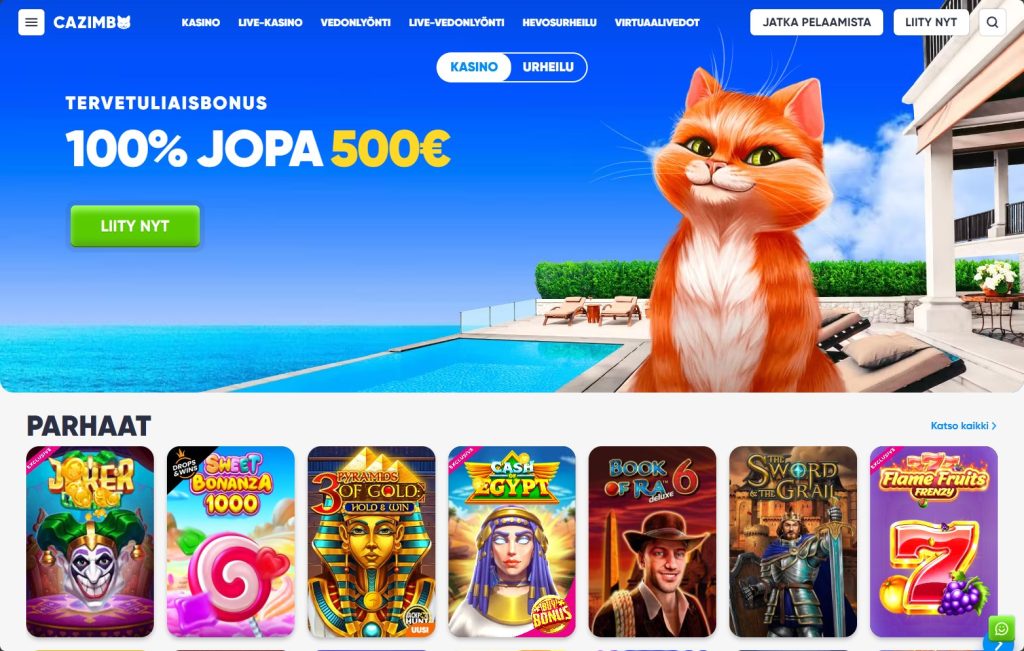Open the Live-Kasino menu item
1024x651 pixels.
pos(270,22)
